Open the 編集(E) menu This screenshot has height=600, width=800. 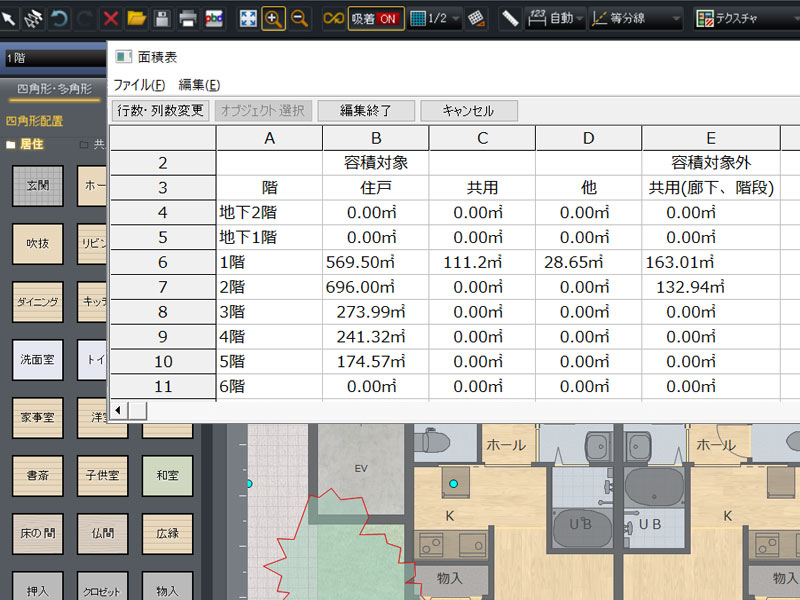[199, 85]
